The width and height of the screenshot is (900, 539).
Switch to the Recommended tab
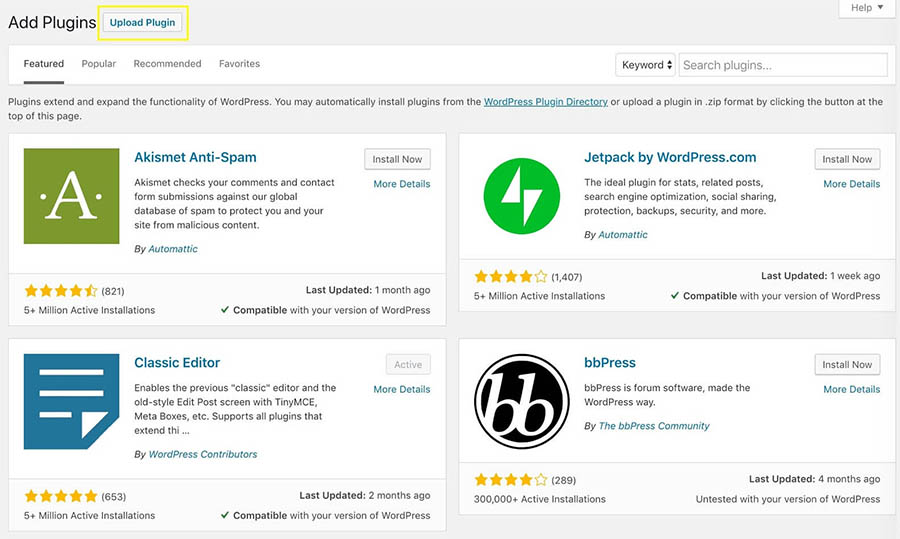pyautogui.click(x=168, y=64)
